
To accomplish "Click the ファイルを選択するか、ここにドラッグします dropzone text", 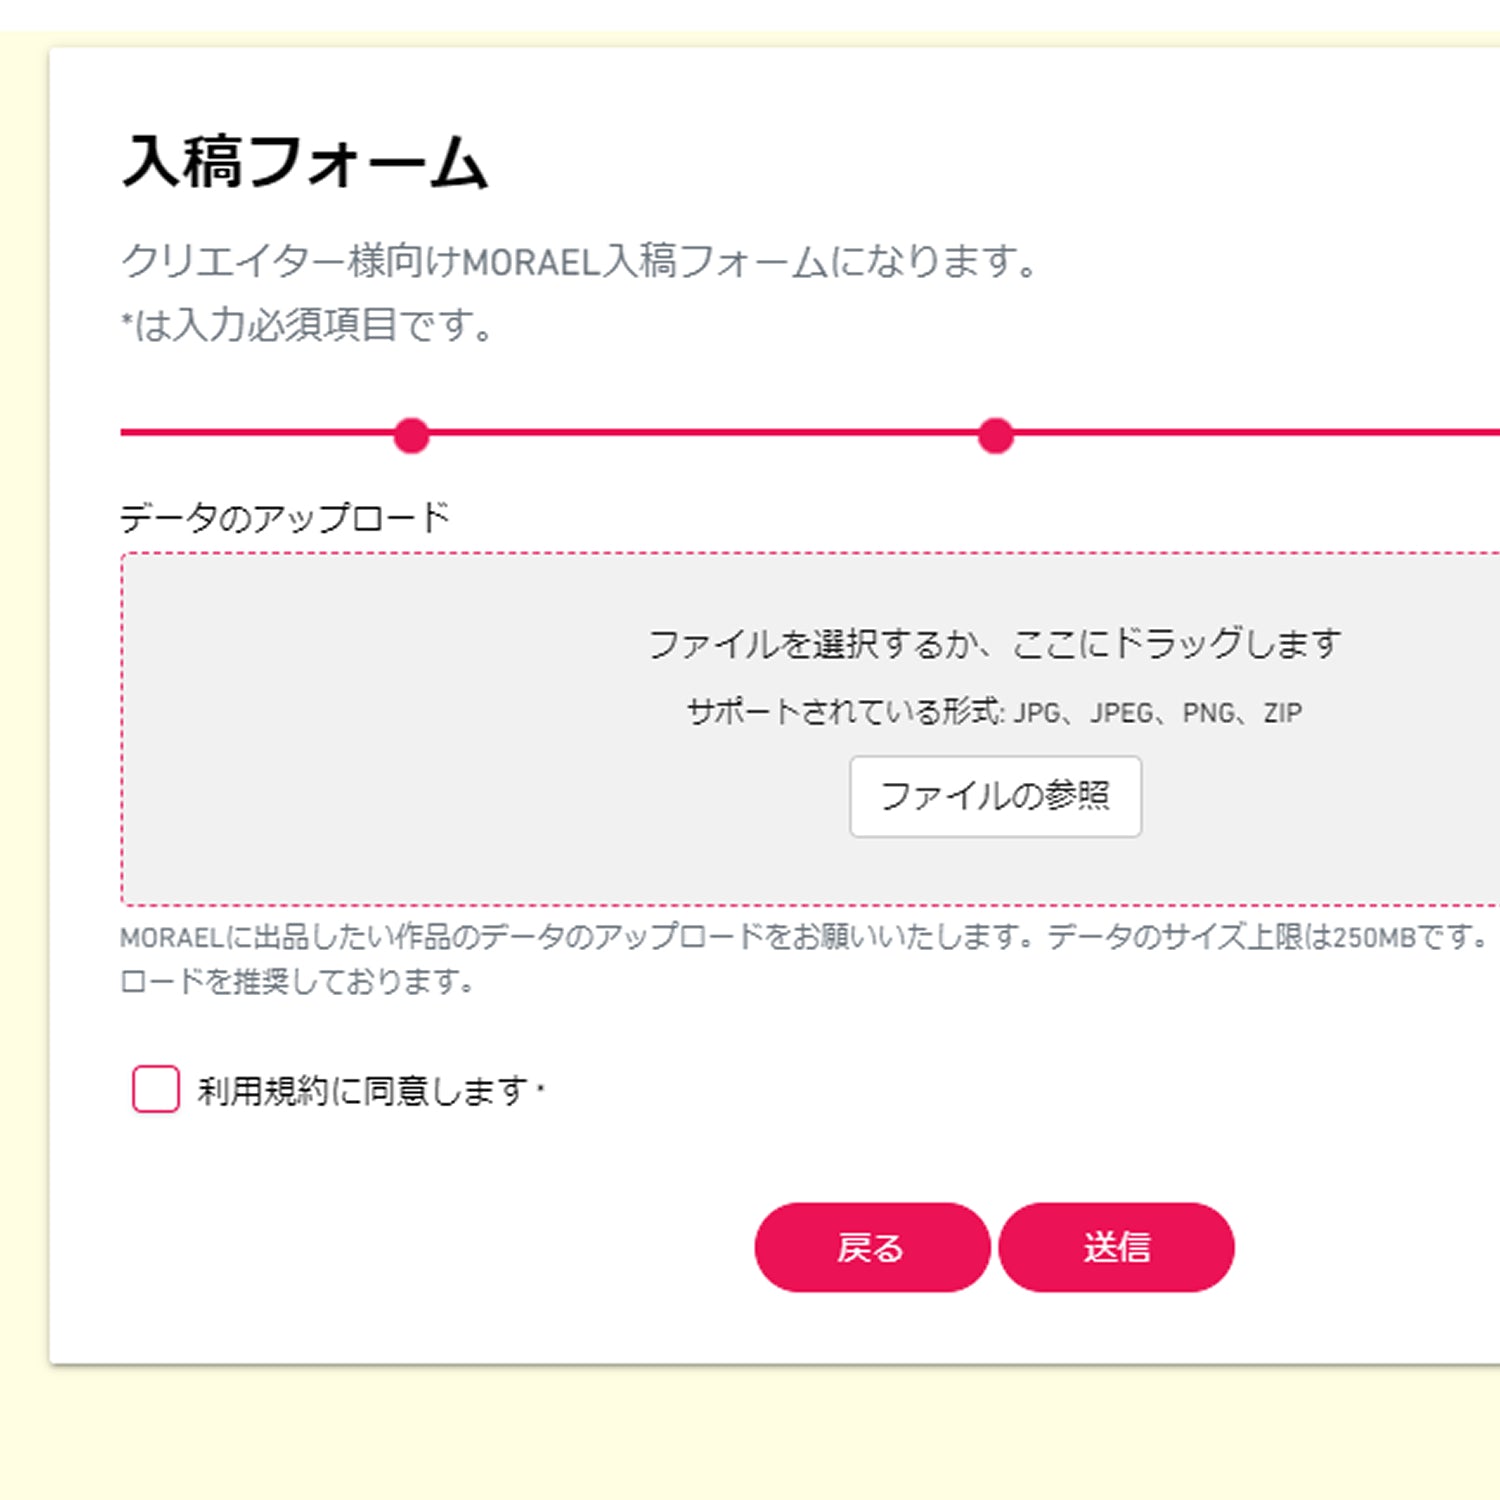I will (x=994, y=644).
